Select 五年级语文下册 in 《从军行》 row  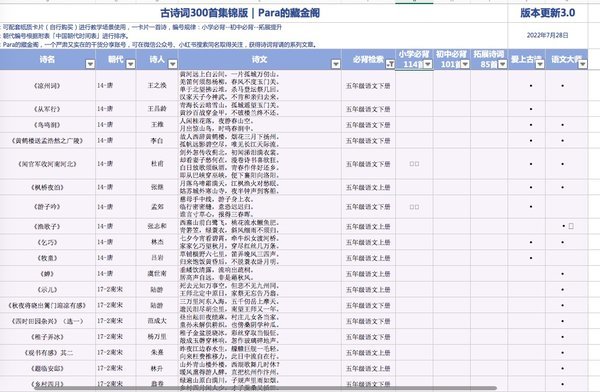click(368, 109)
